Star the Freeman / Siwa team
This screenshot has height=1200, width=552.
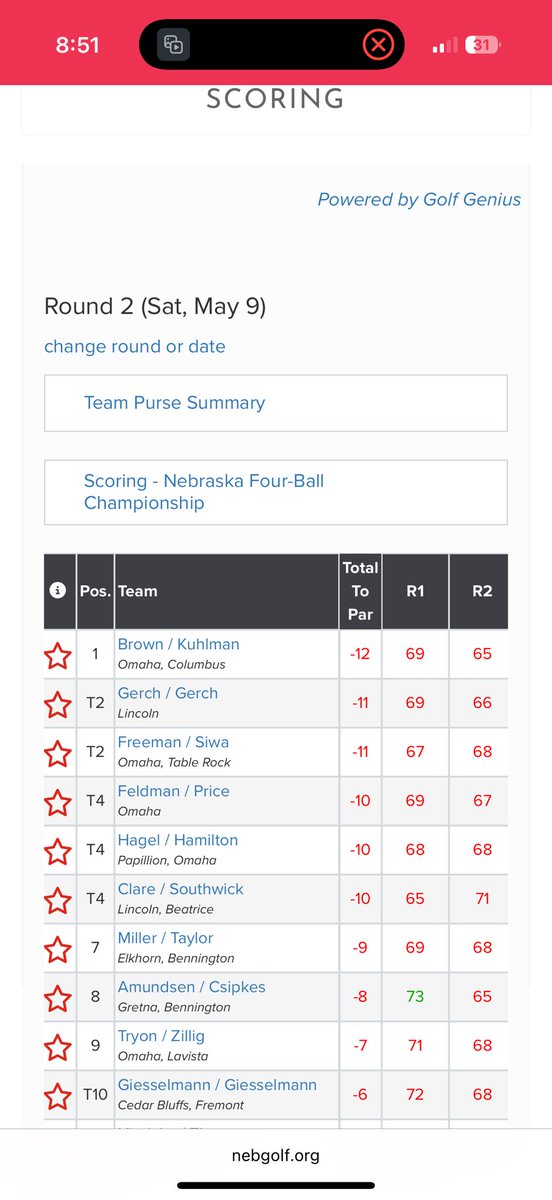click(x=58, y=754)
